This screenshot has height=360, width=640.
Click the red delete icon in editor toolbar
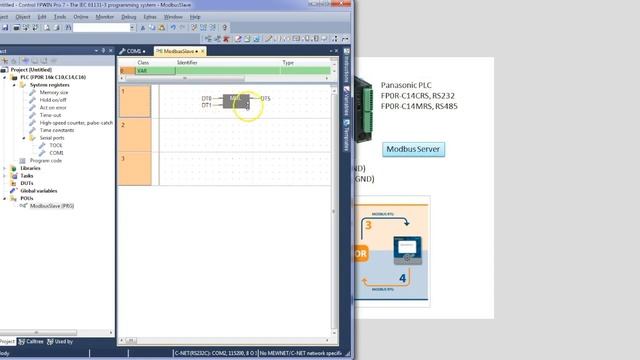227,39
